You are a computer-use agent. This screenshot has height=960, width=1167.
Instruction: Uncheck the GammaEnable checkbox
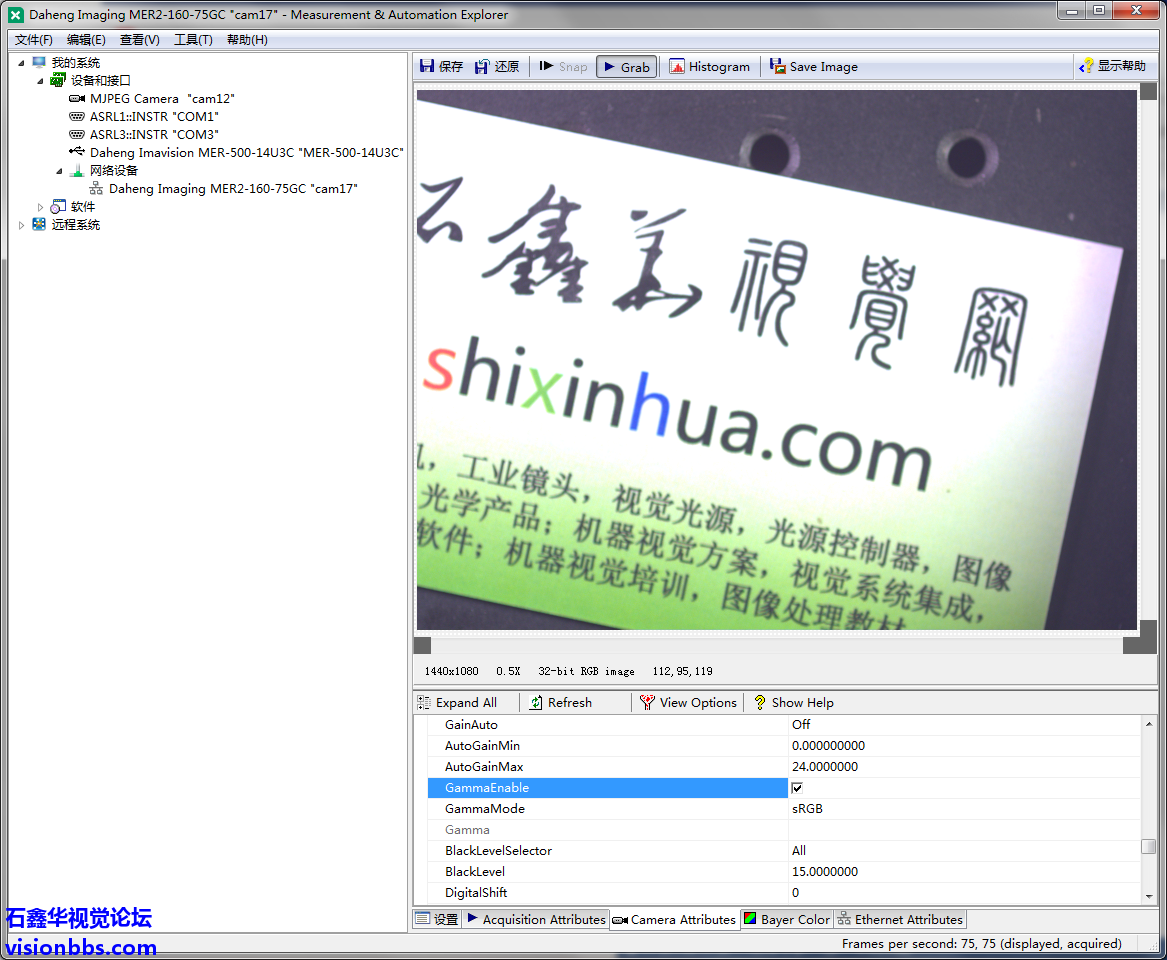tap(797, 788)
